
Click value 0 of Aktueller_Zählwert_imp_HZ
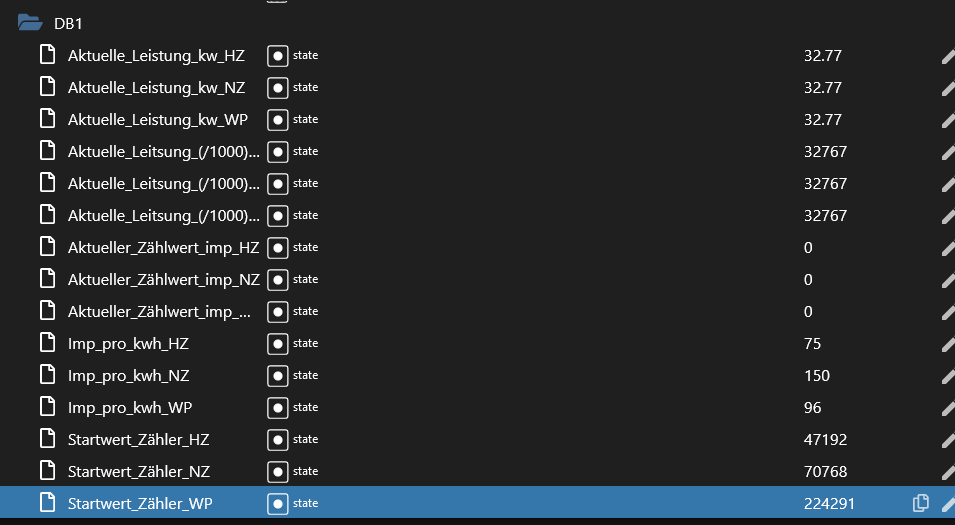808,248
